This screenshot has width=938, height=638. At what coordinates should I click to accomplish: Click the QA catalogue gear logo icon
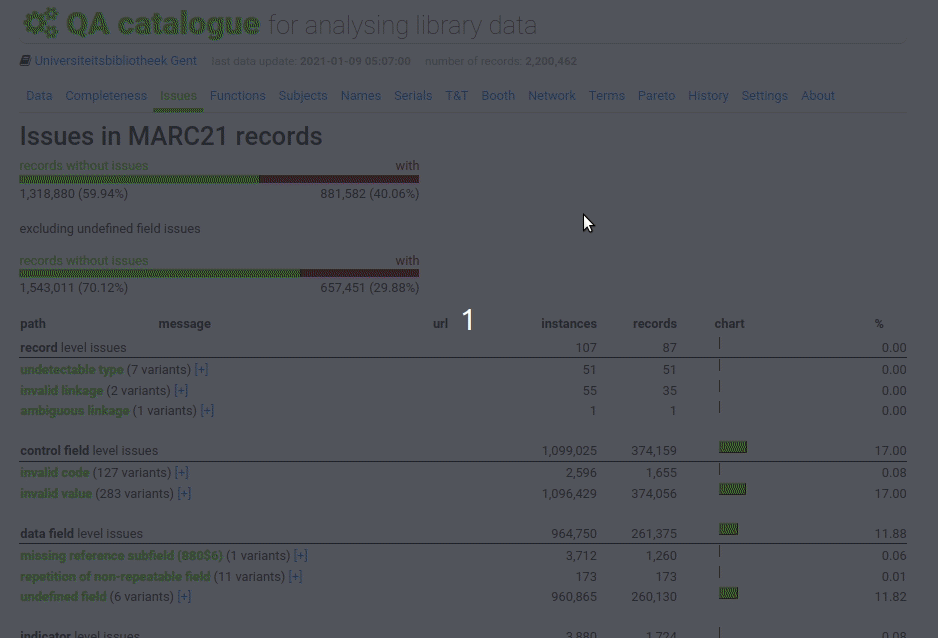point(41,24)
